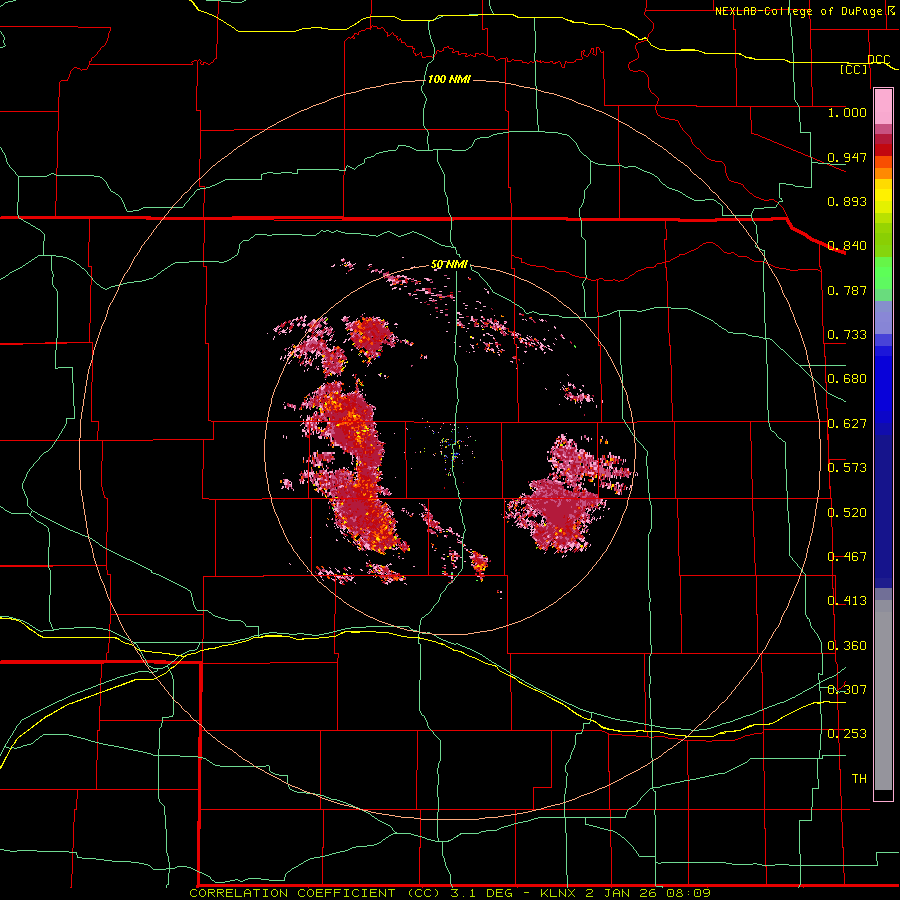This screenshot has width=900, height=900.
Task: Click the 0.307 legend value
Action: (847, 689)
